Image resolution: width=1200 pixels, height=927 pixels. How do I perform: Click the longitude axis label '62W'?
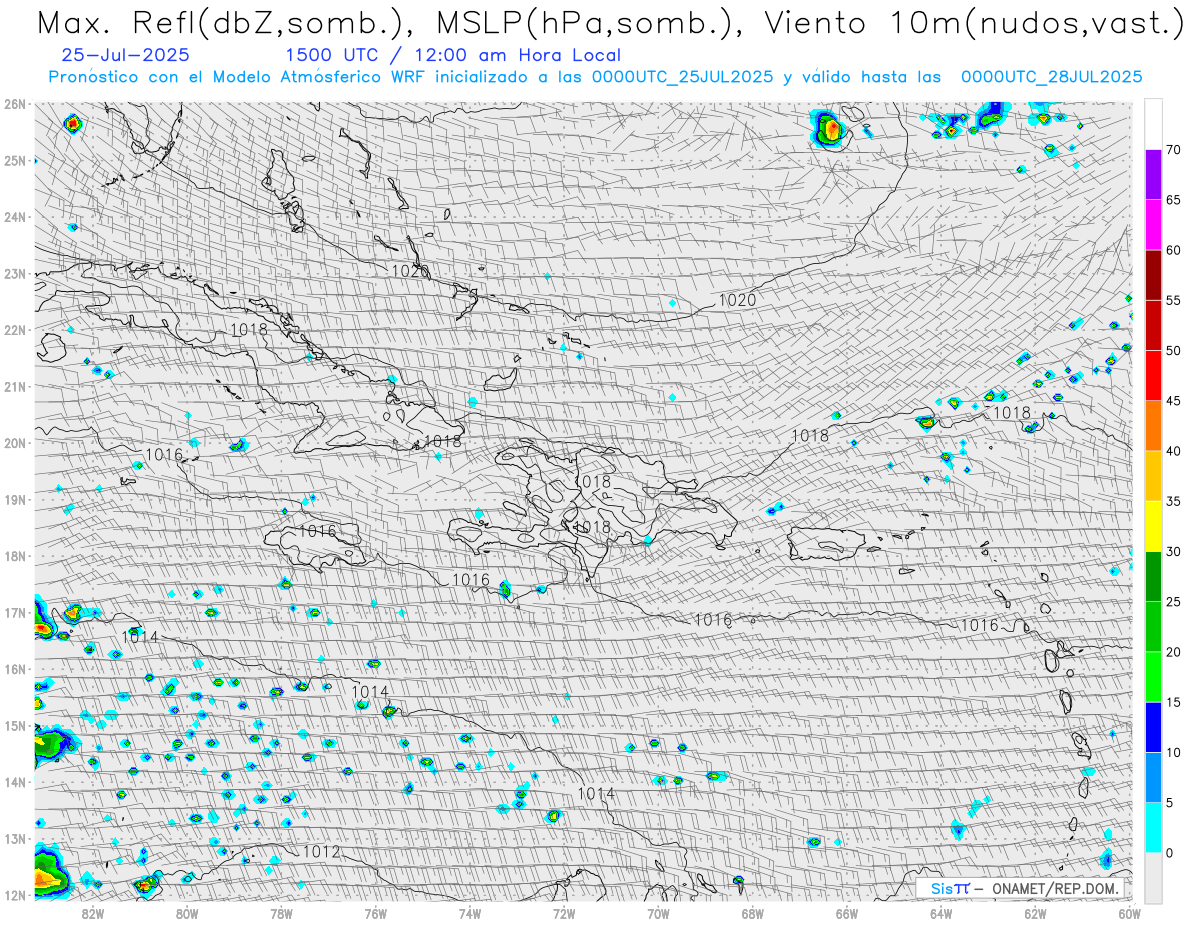1035,913
